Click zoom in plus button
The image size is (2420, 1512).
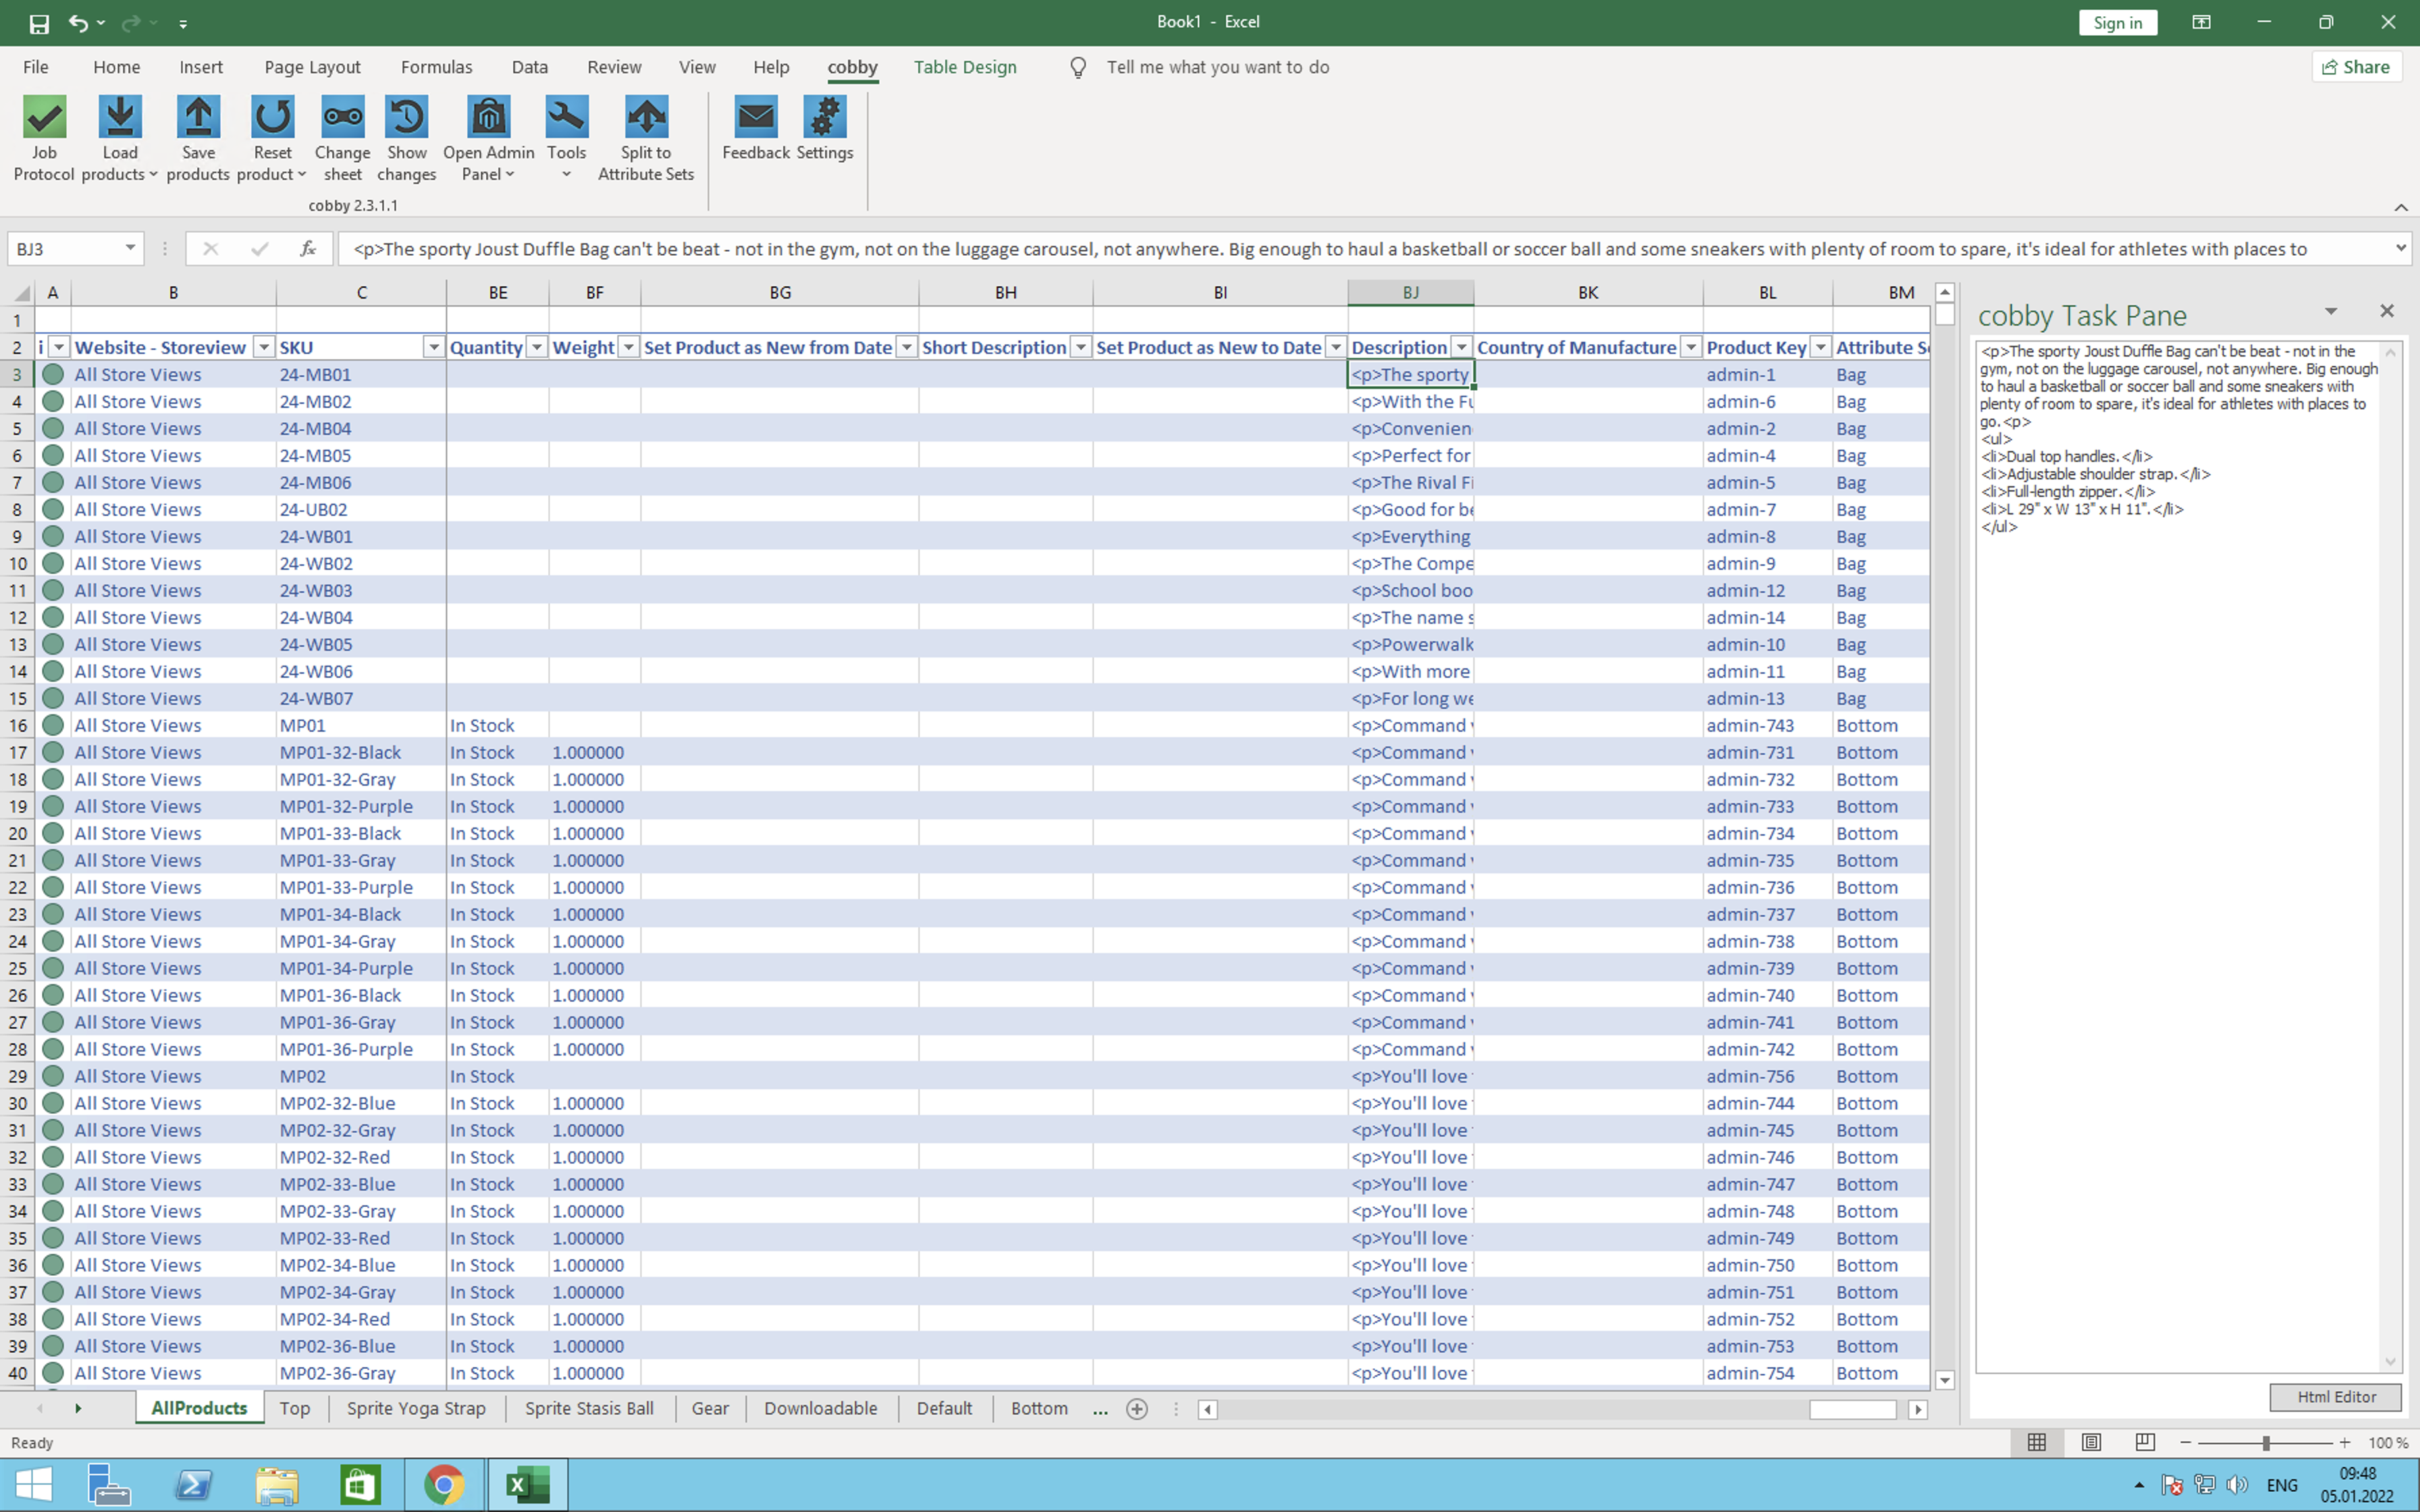(2345, 1443)
